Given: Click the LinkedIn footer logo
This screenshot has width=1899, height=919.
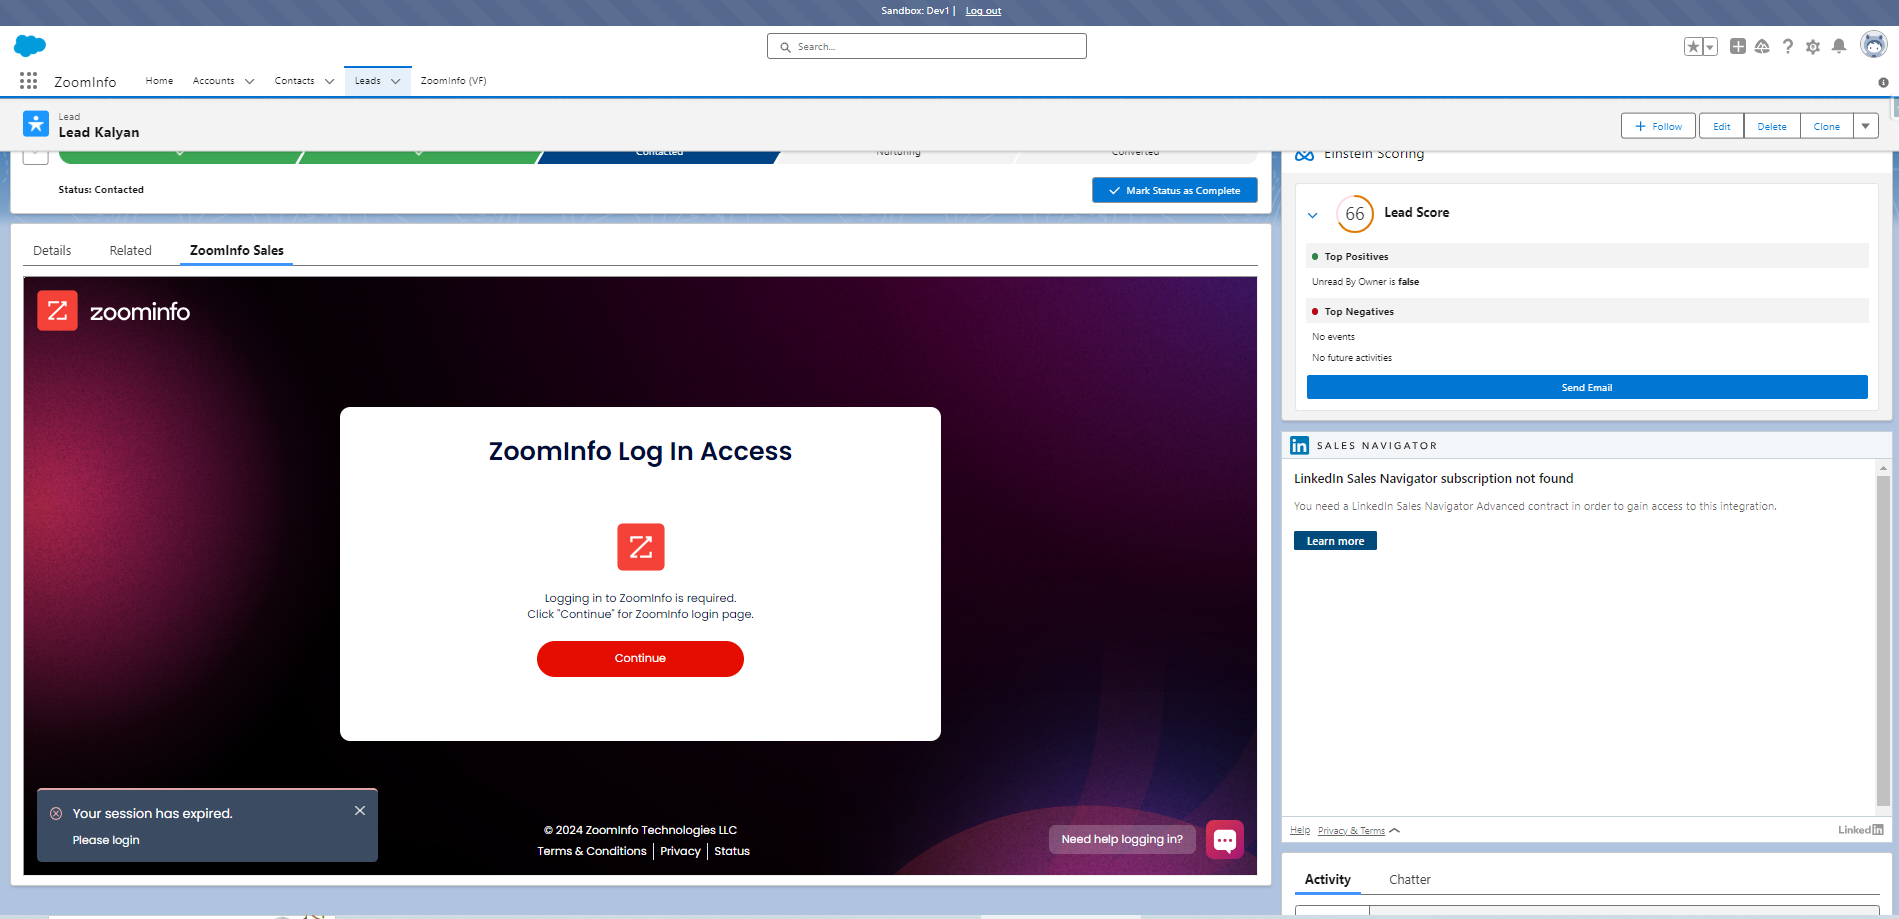Looking at the screenshot, I should [1861, 830].
